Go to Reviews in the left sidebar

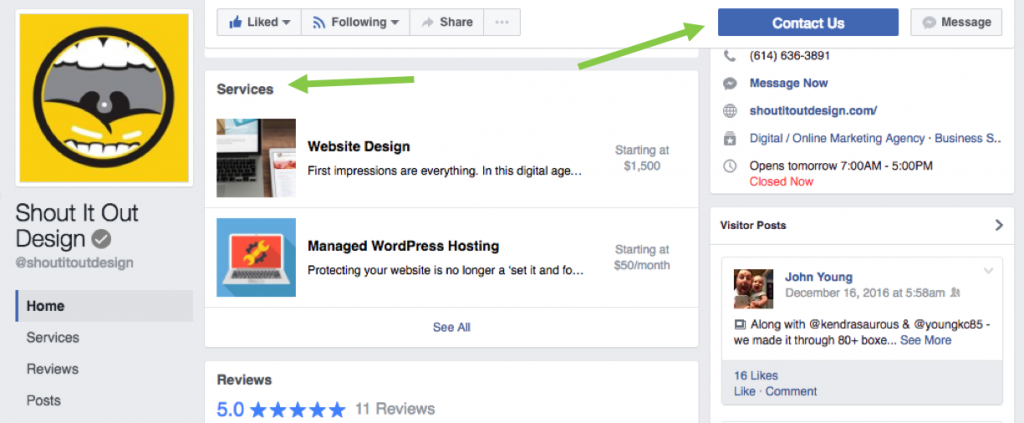point(52,369)
